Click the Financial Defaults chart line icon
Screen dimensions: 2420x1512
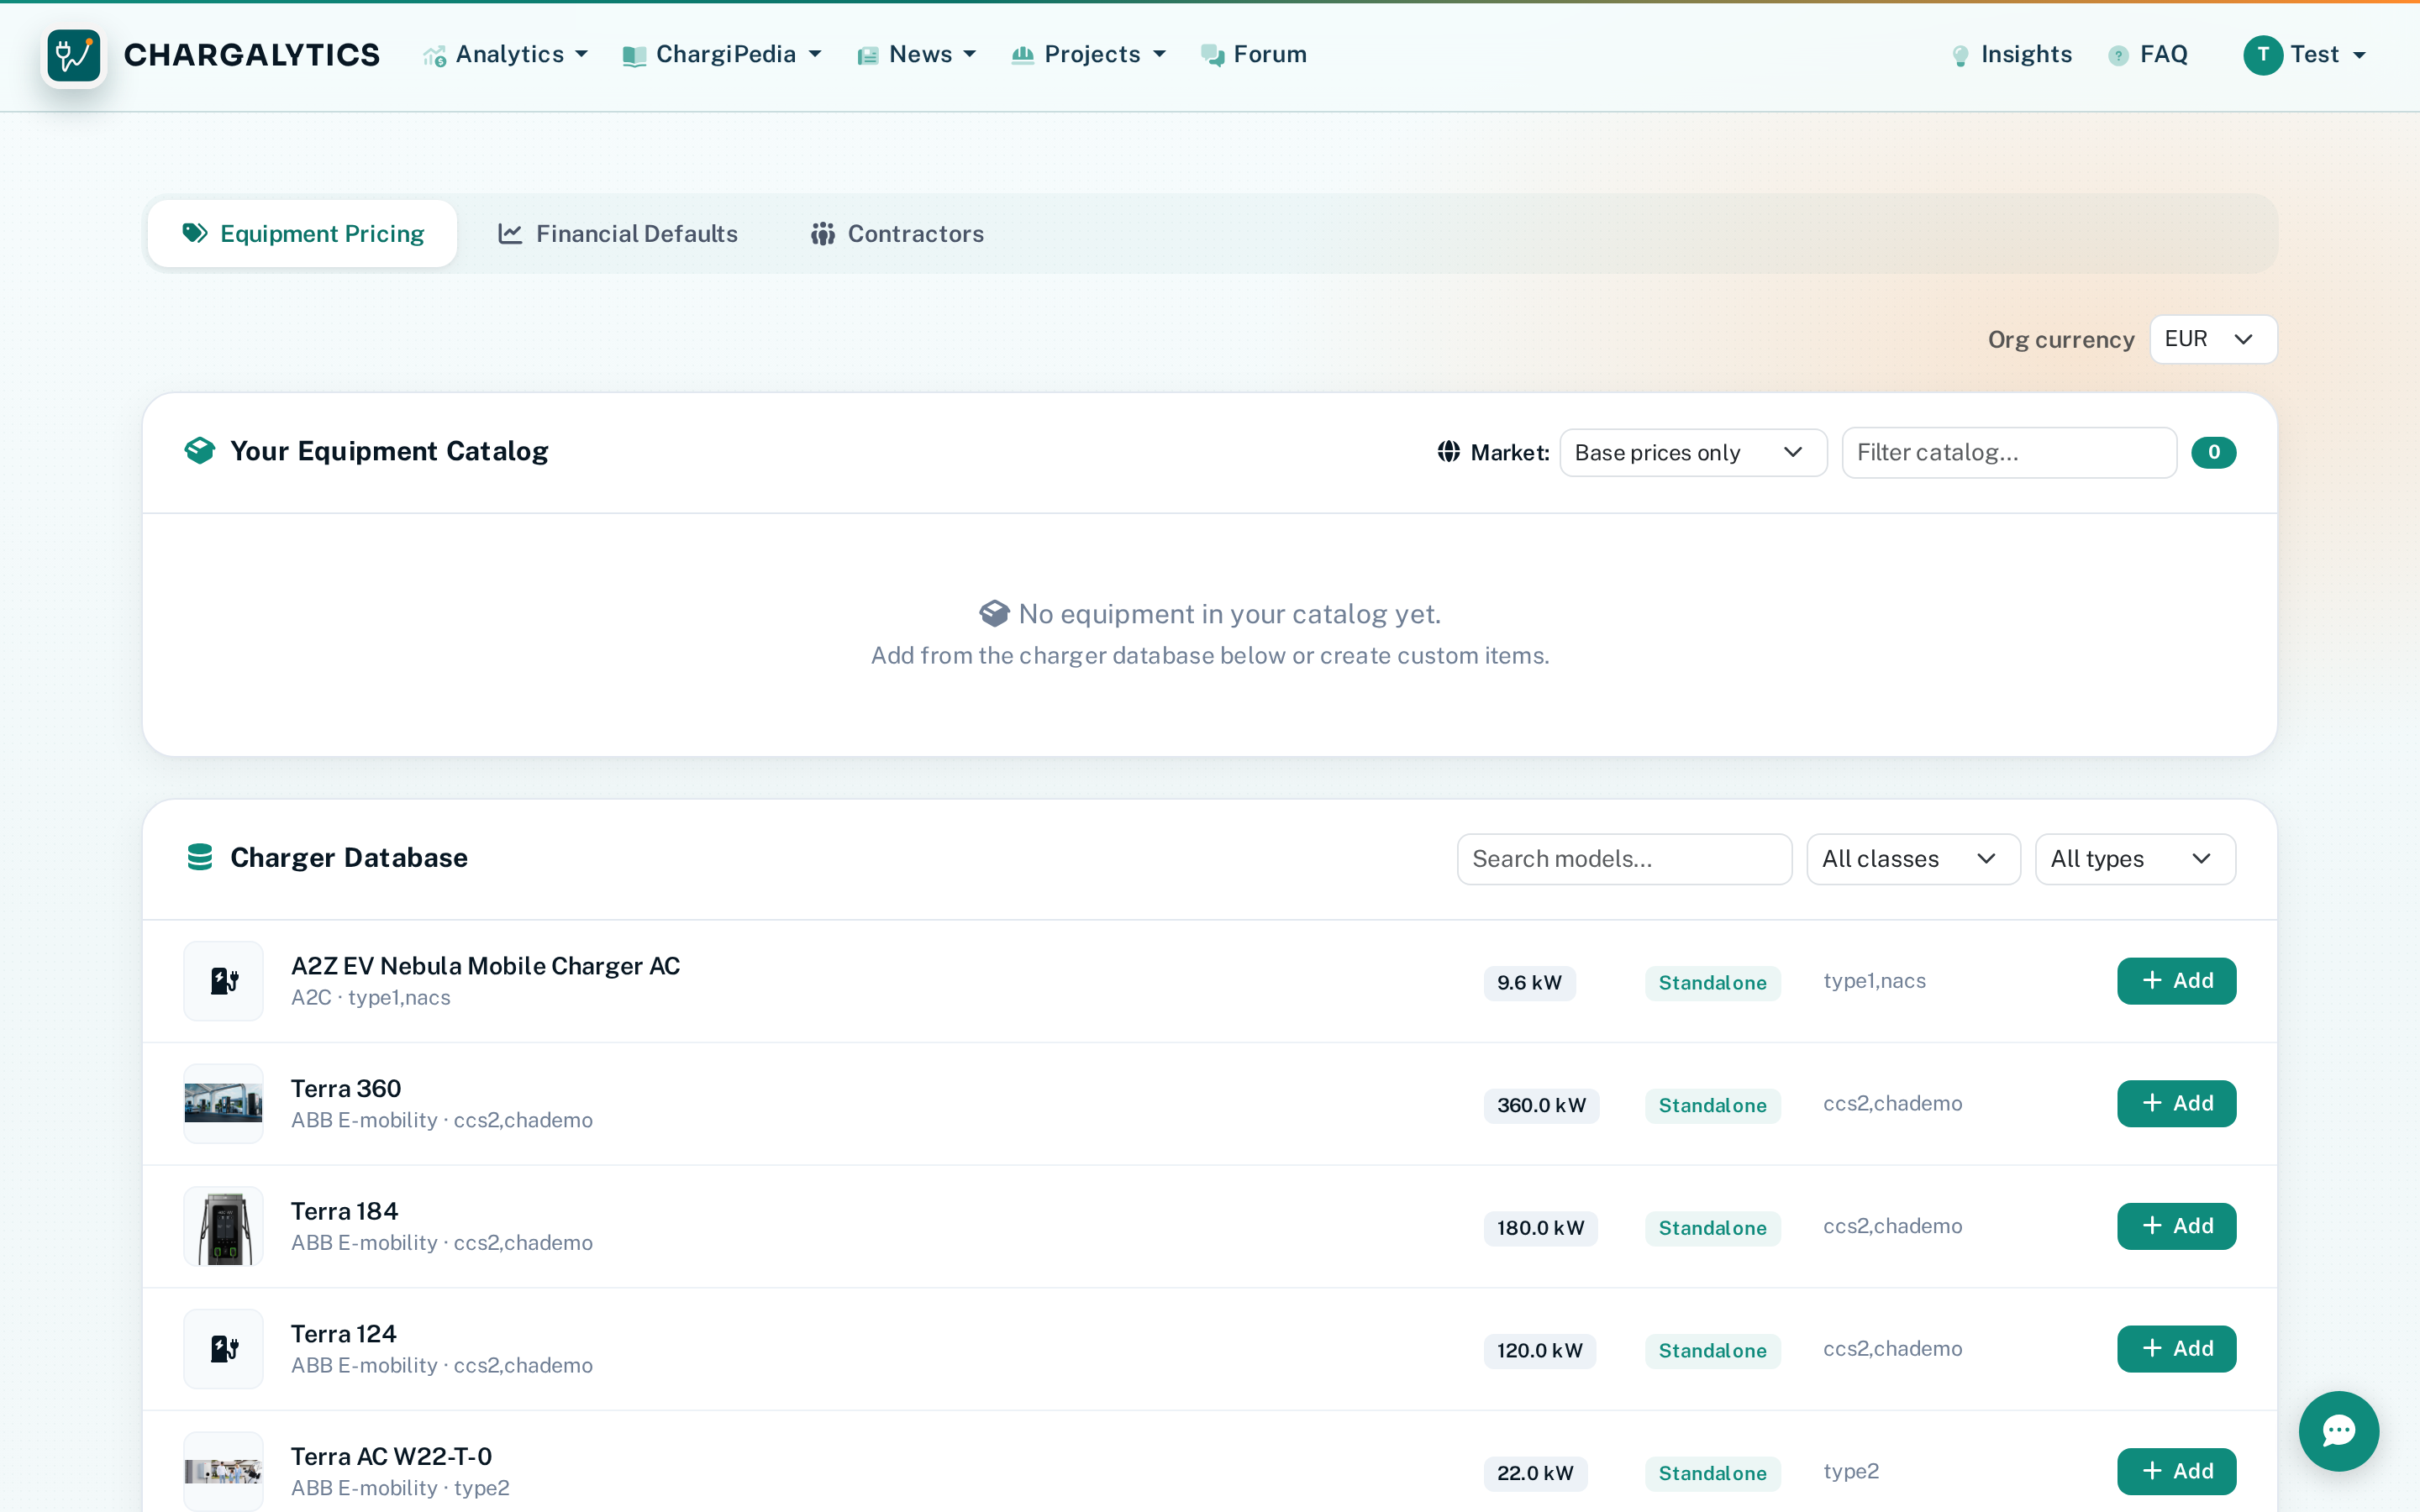(x=510, y=233)
